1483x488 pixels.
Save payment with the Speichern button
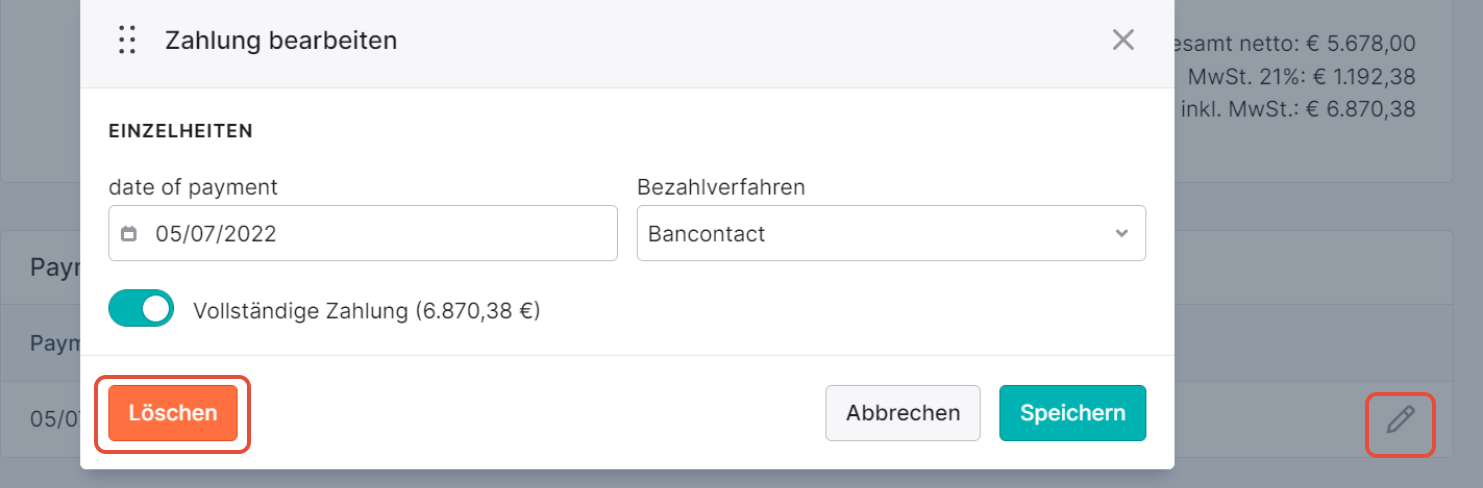coord(1072,413)
